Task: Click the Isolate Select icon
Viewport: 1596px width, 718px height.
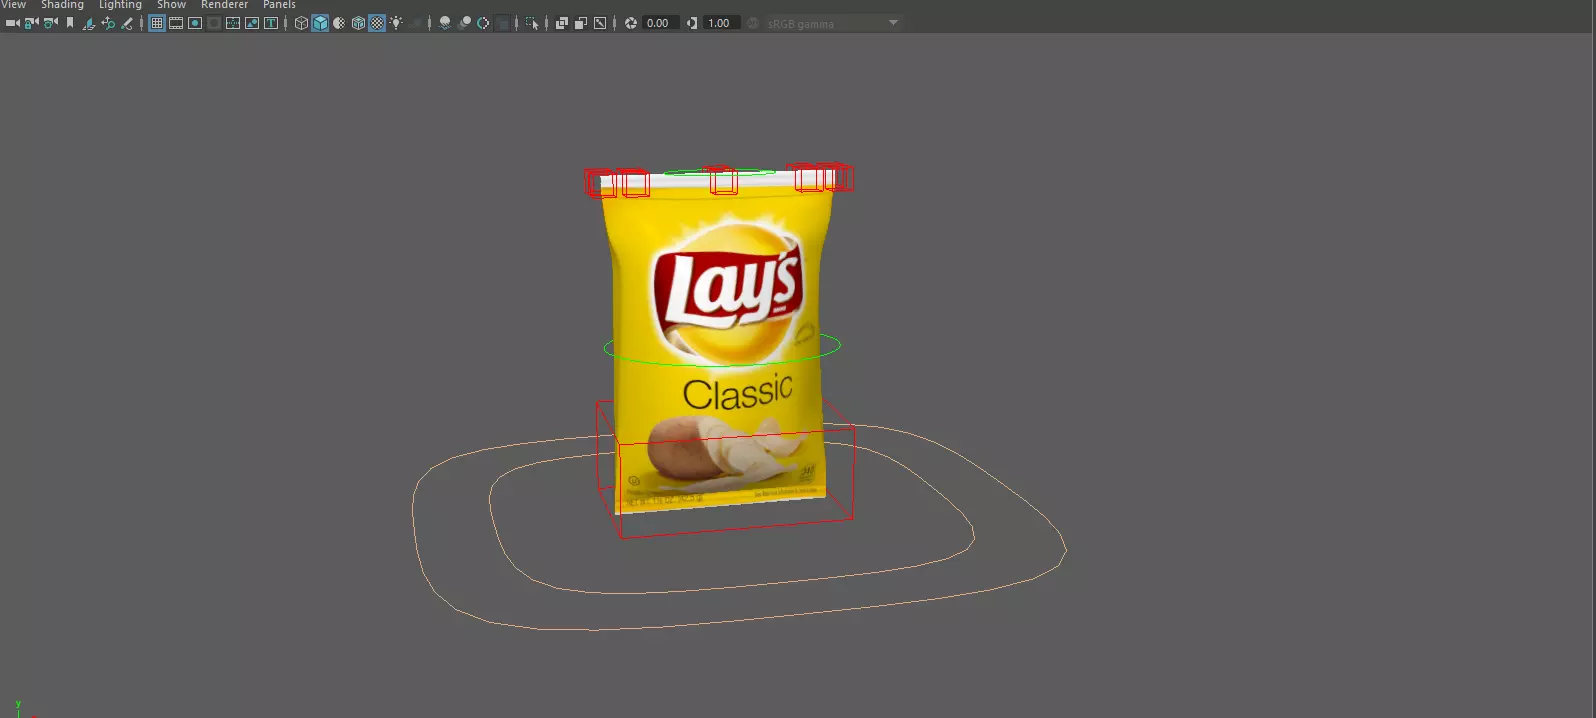Action: 532,23
